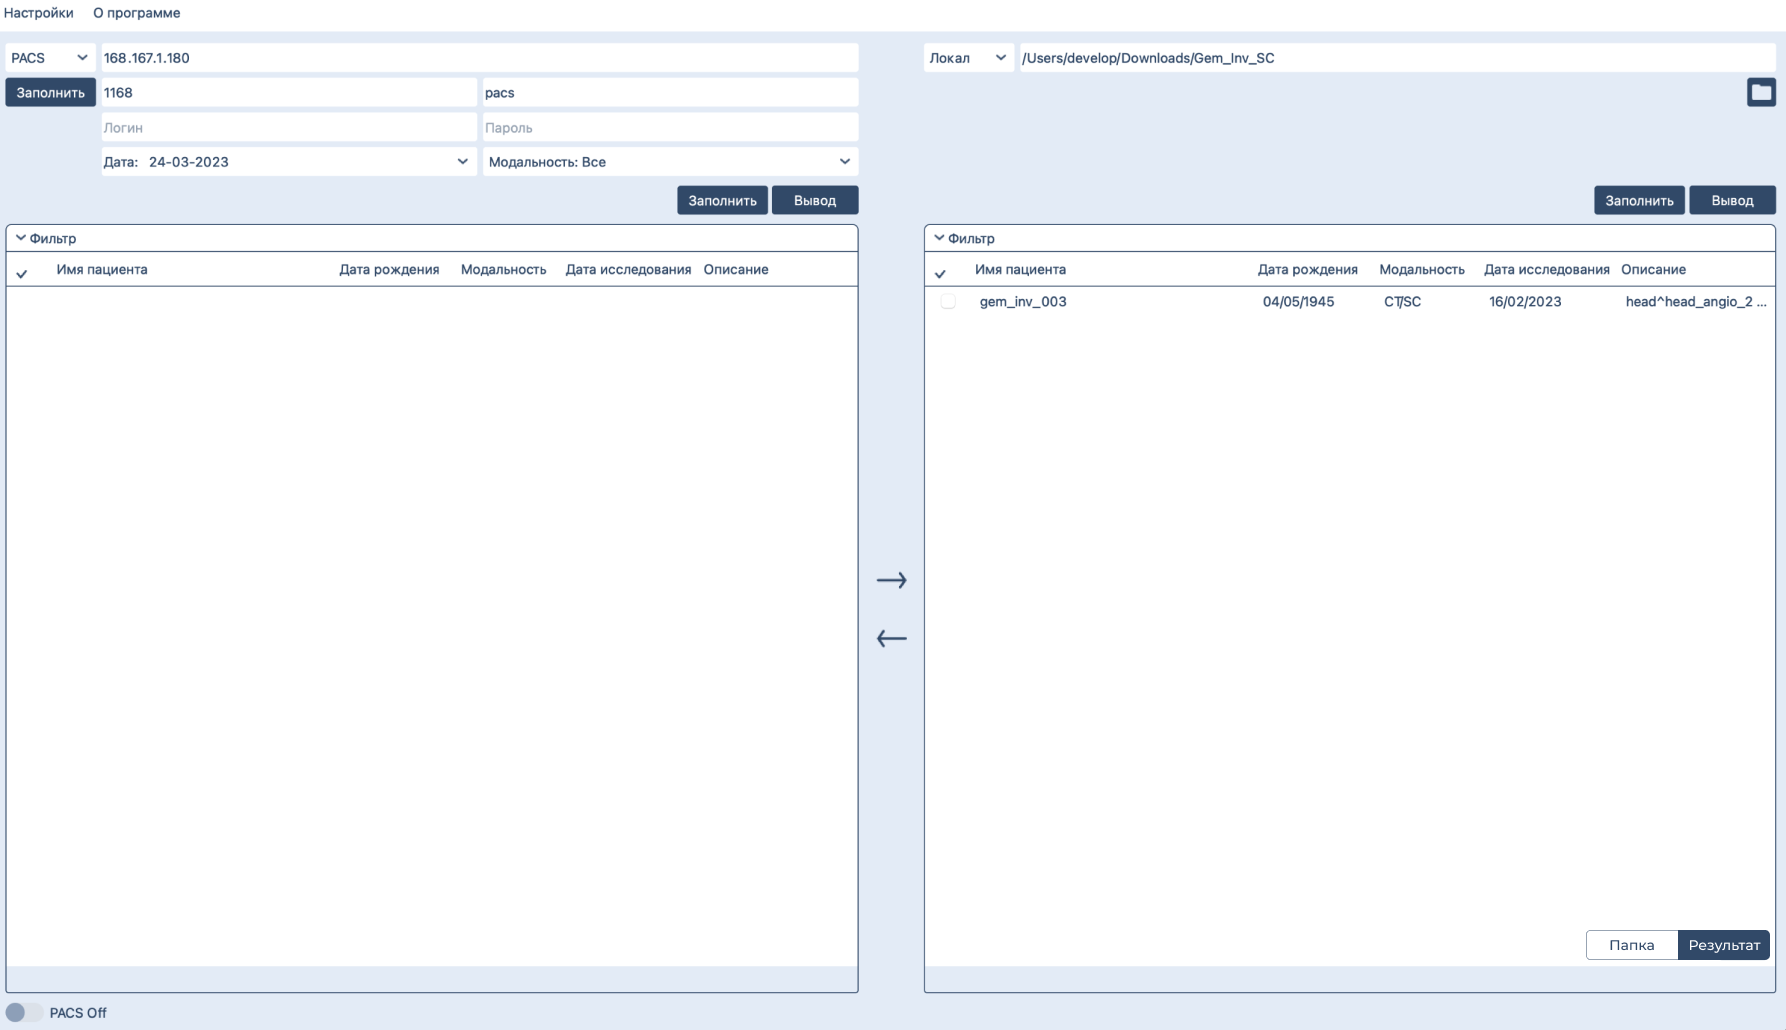Click left arrow to transfer studies
This screenshot has width=1786, height=1030.
(x=891, y=638)
